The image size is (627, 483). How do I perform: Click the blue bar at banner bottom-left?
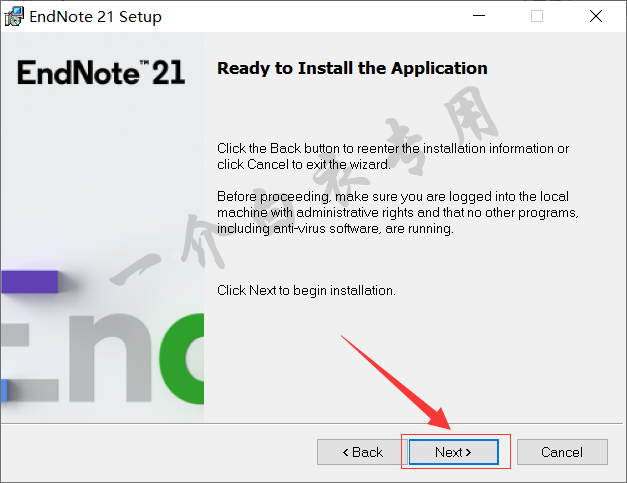click(x=4, y=390)
